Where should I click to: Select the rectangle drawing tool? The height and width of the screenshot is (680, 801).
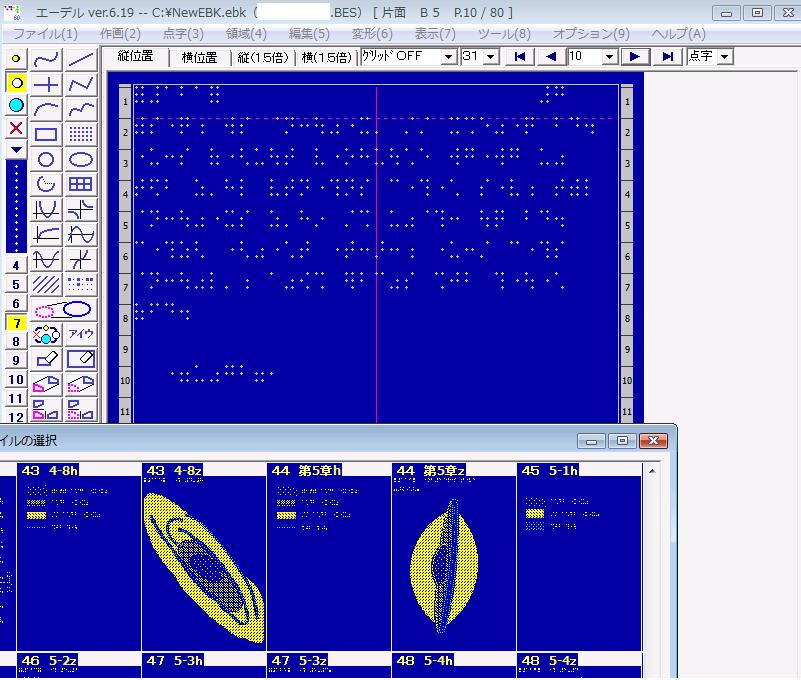coord(46,134)
